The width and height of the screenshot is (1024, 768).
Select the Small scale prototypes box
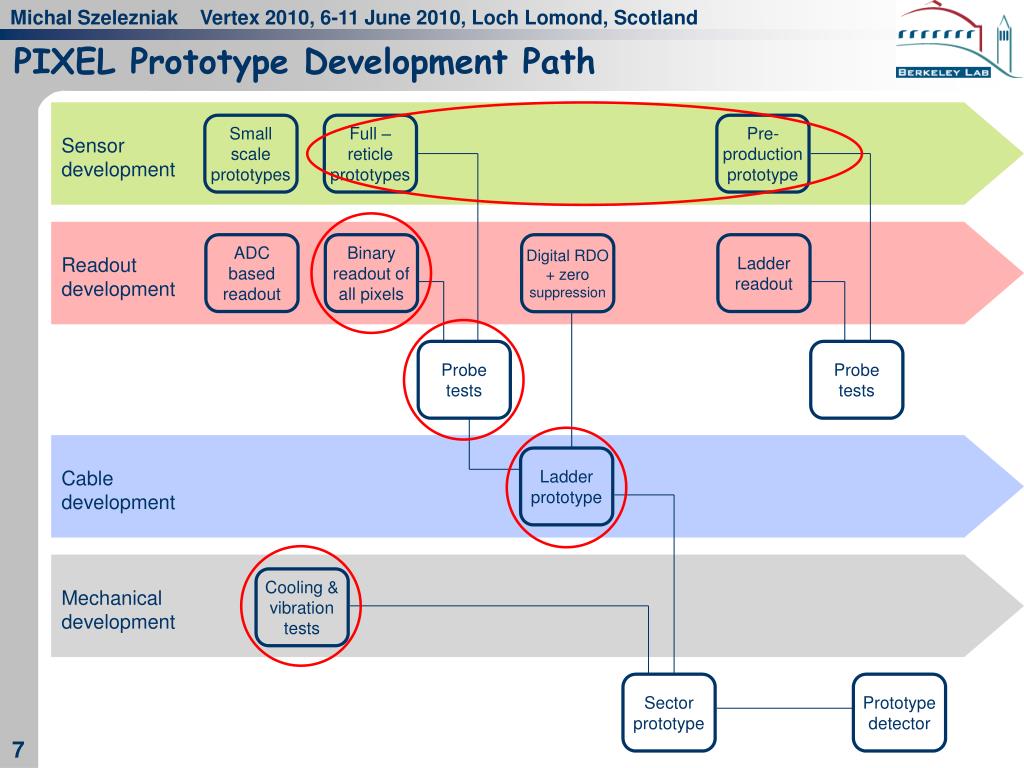click(x=251, y=154)
